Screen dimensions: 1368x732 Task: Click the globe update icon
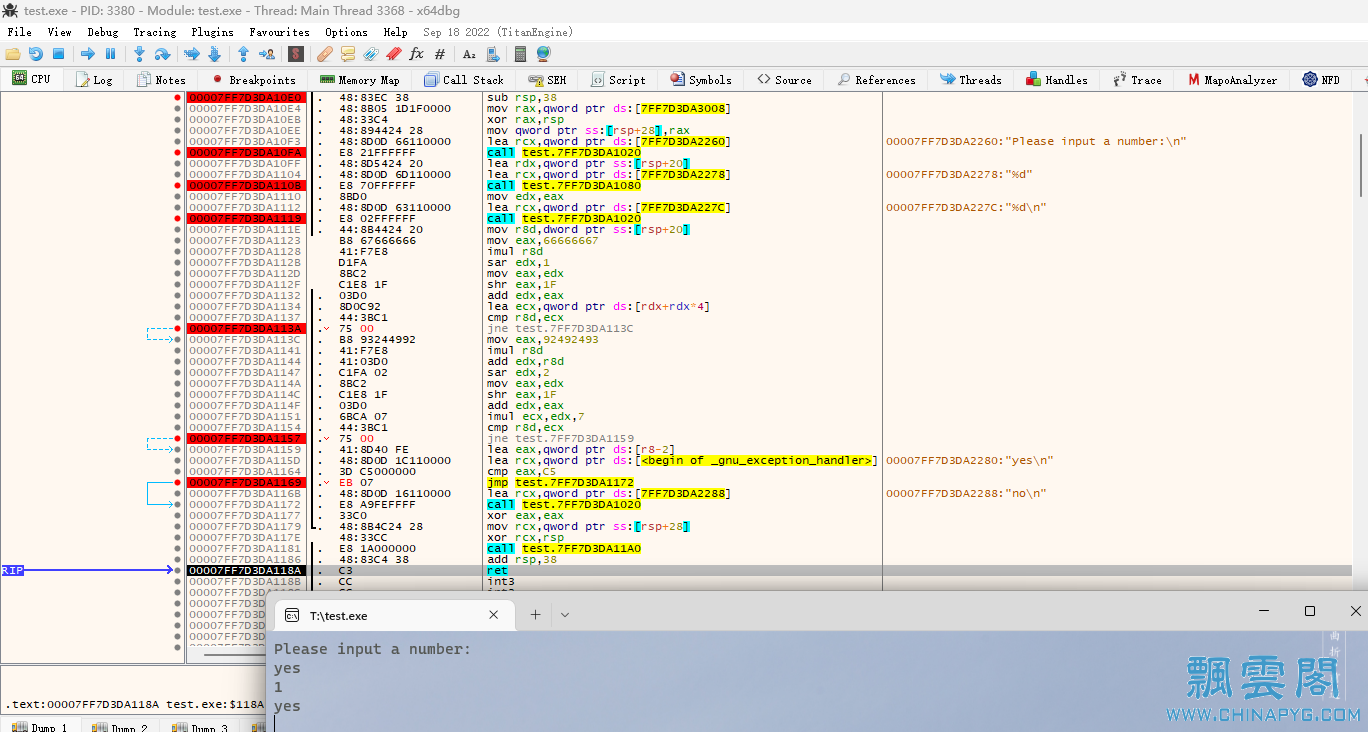[x=543, y=54]
